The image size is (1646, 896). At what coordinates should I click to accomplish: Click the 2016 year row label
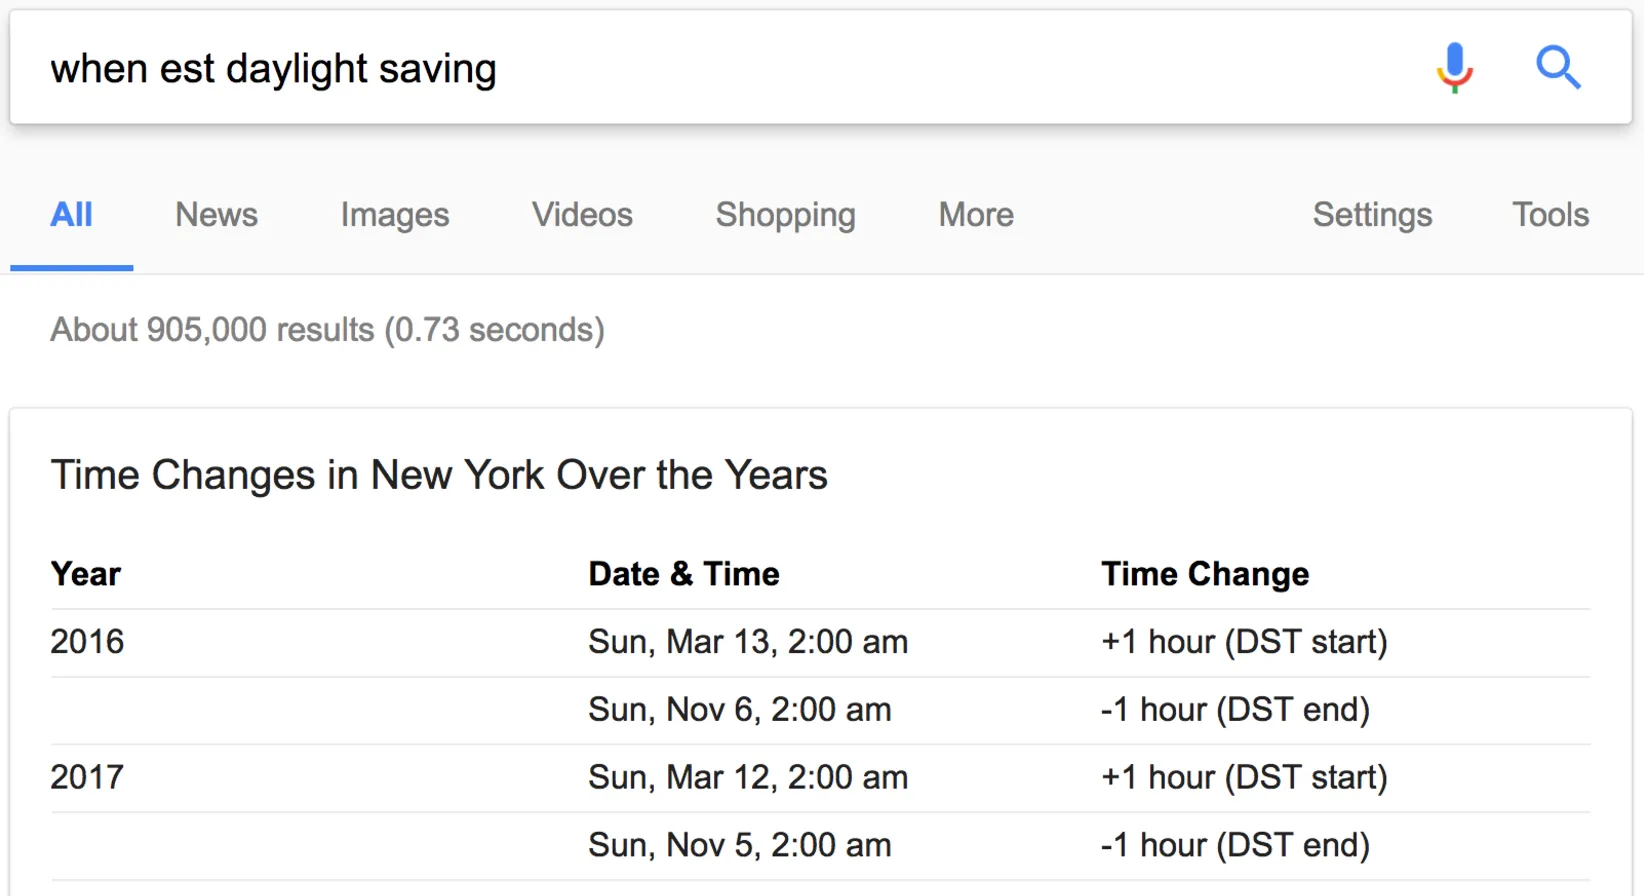point(87,642)
